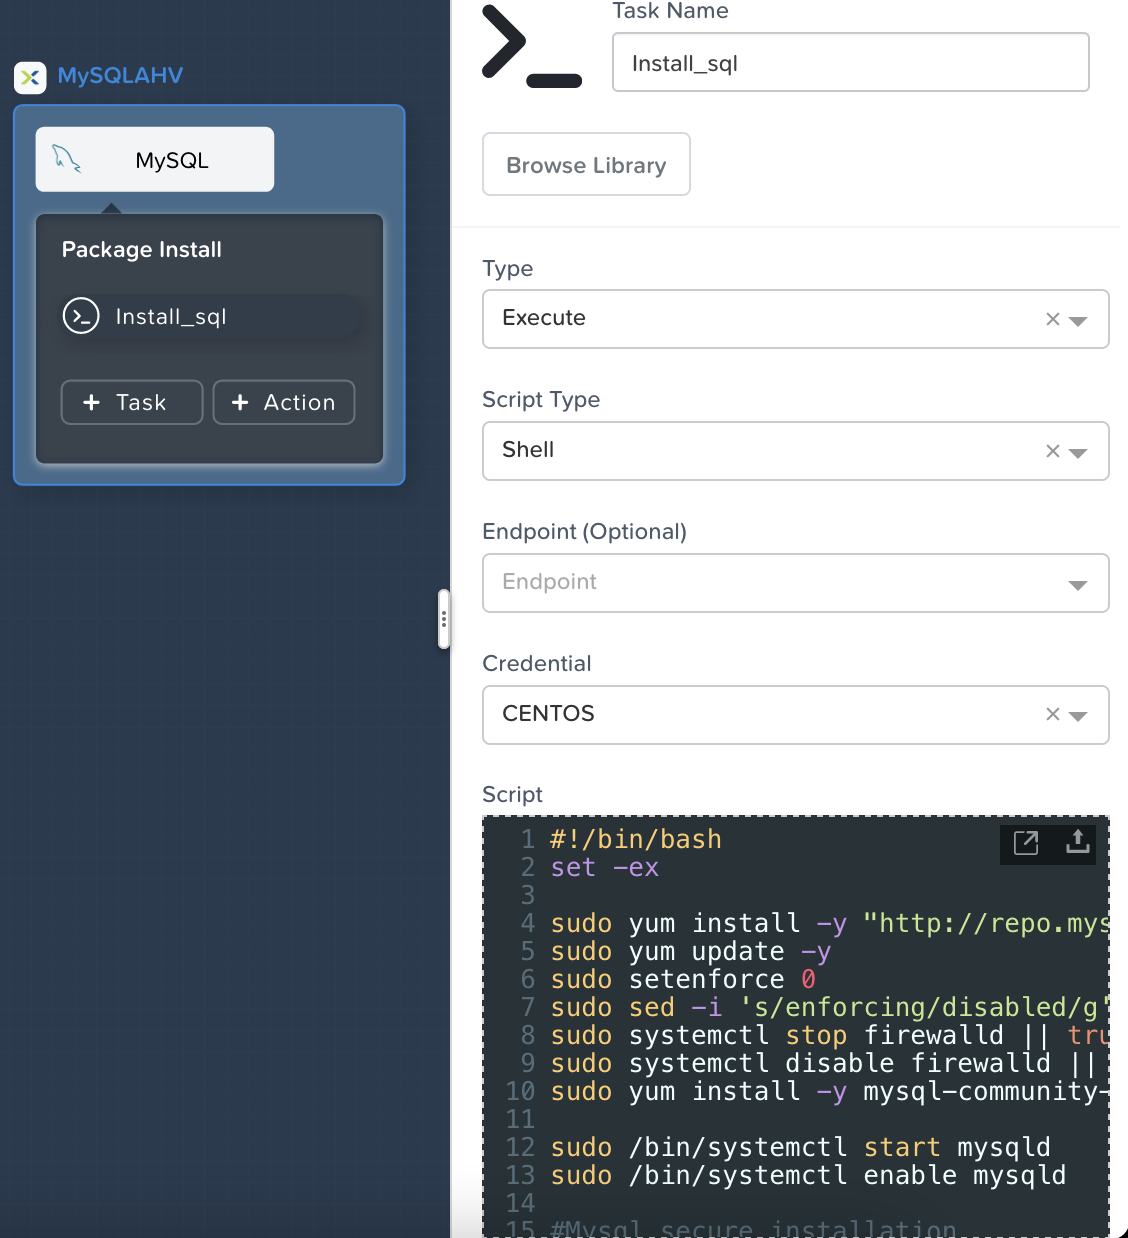Click the large shell prompt task icon
Viewport: 1128px width, 1238px height.
[x=531, y=47]
